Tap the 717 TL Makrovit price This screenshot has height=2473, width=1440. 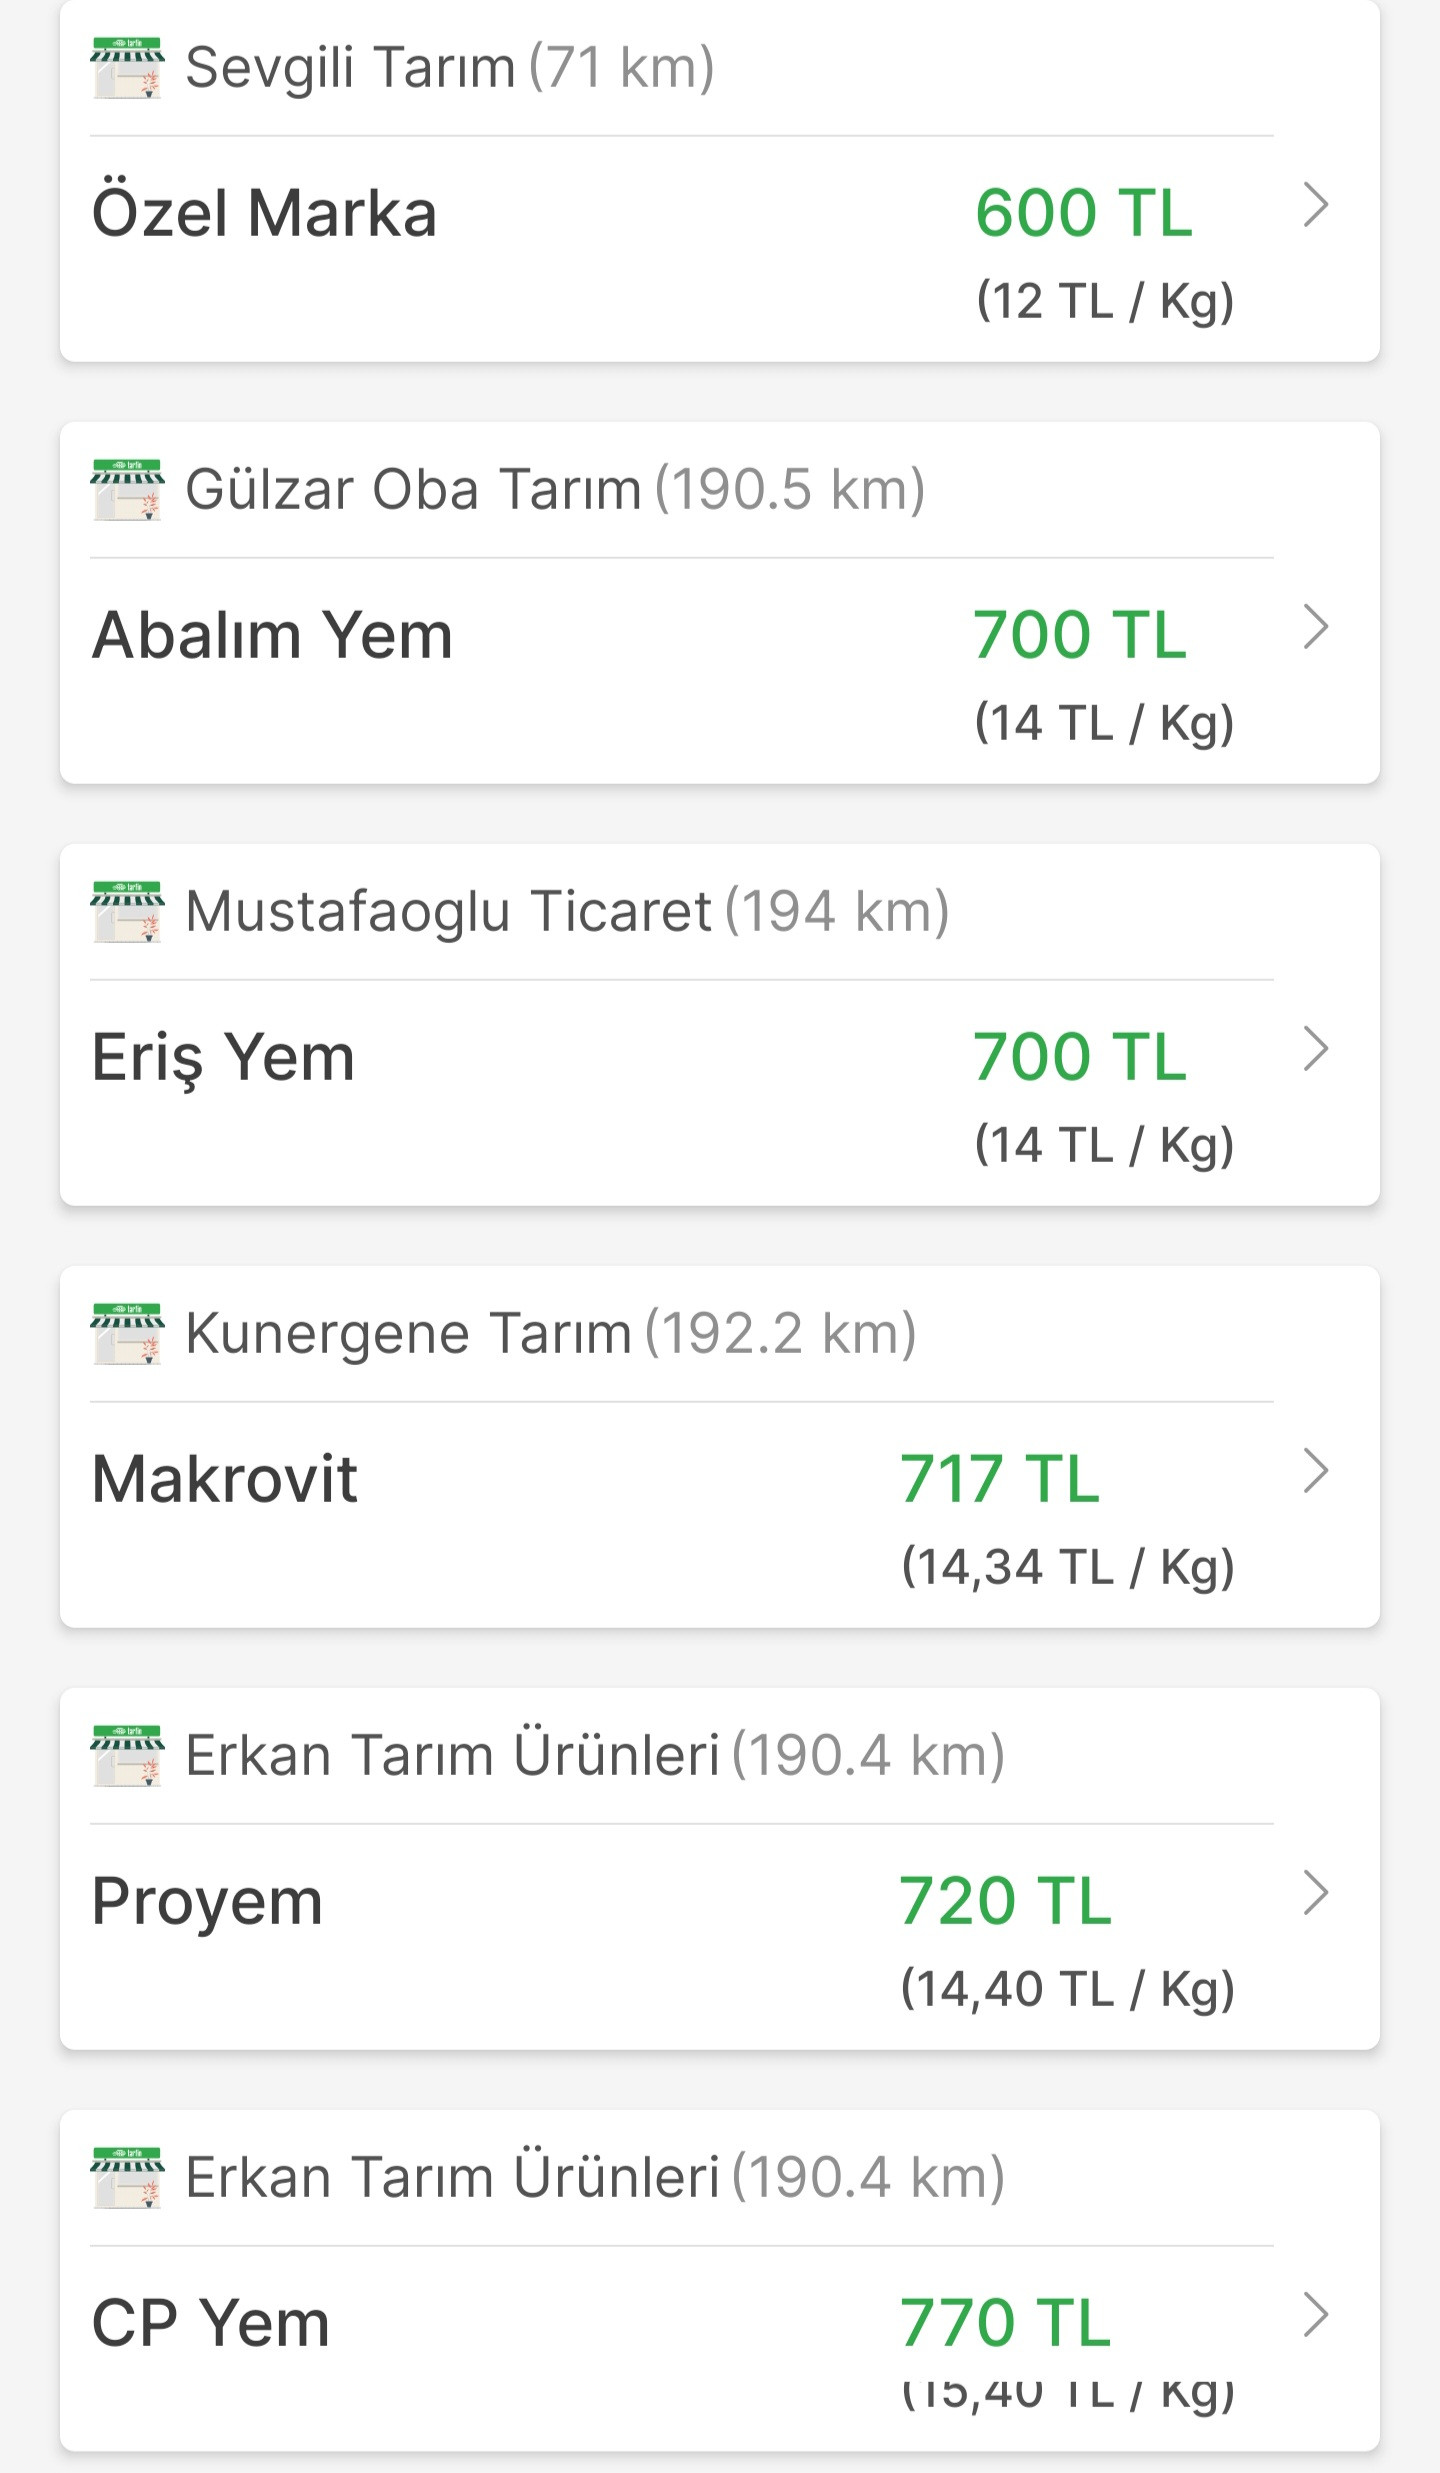[999, 1479]
